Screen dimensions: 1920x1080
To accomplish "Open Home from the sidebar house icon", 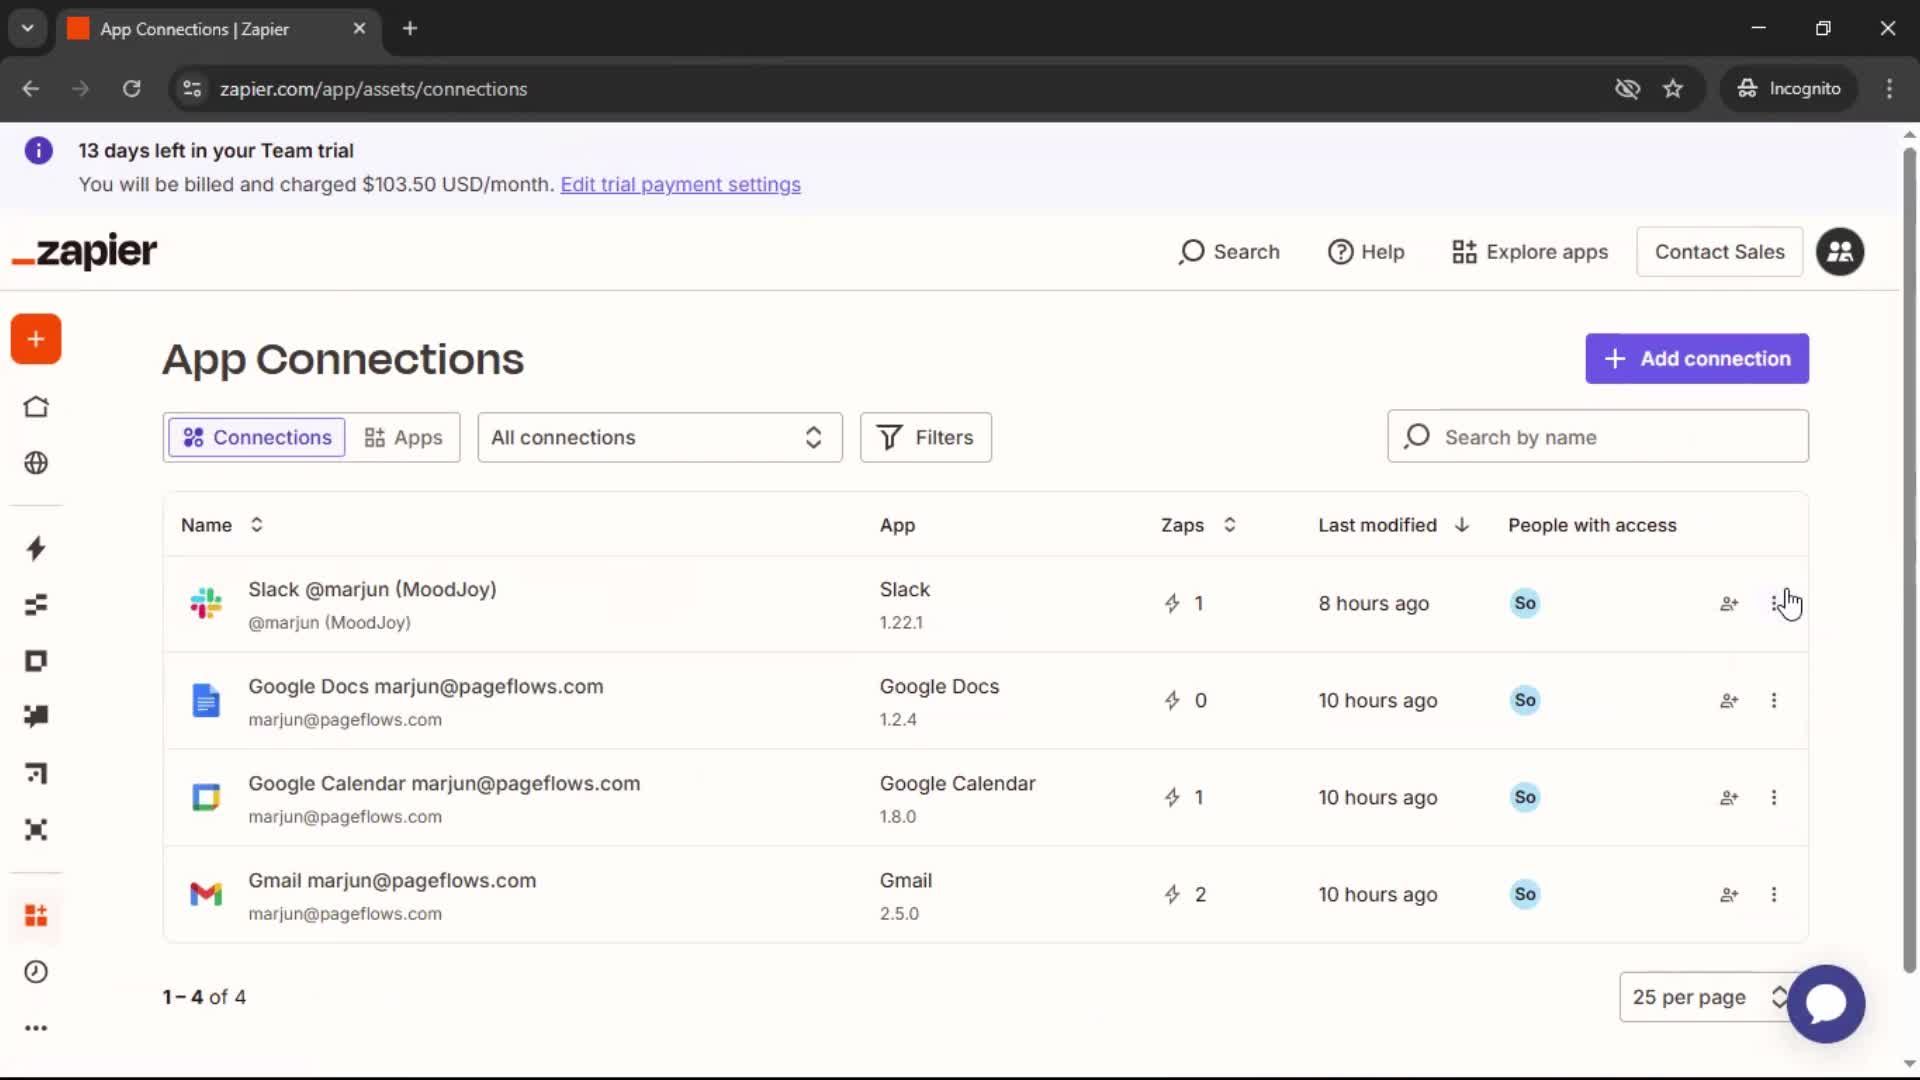I will click(36, 407).
